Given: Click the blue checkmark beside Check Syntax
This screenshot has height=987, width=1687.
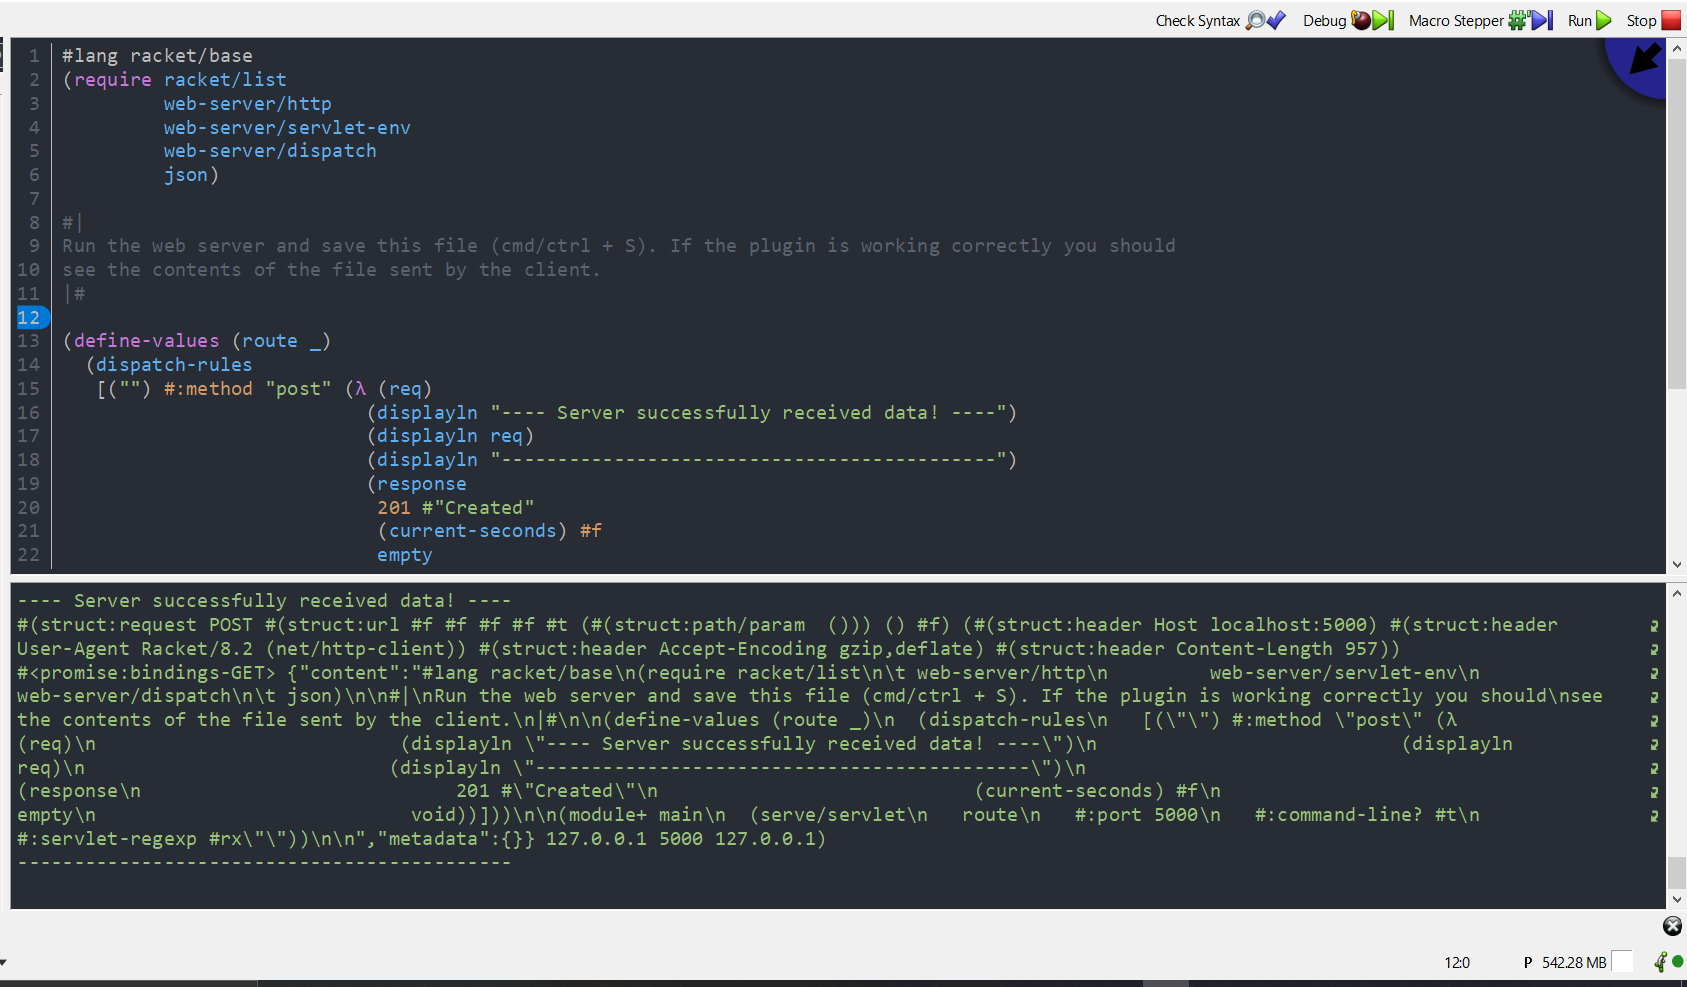Looking at the screenshot, I should click(x=1276, y=19).
